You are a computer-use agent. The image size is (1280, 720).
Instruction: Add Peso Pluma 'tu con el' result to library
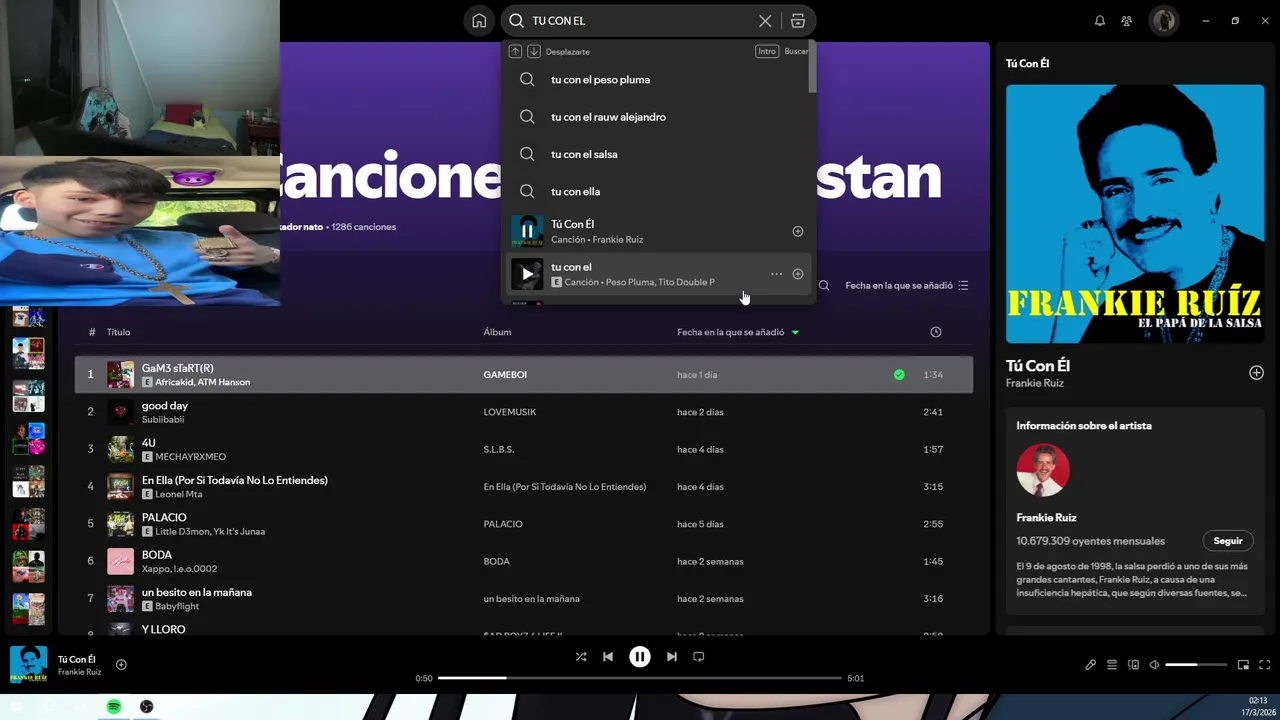798,274
